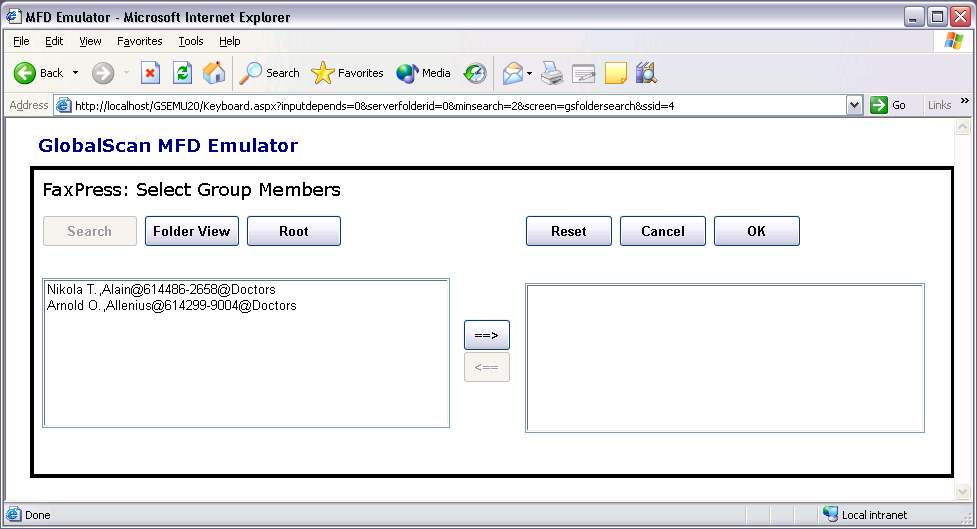Screen dimensions: 977x529
Task: Open the History clock icon
Action: (475, 73)
